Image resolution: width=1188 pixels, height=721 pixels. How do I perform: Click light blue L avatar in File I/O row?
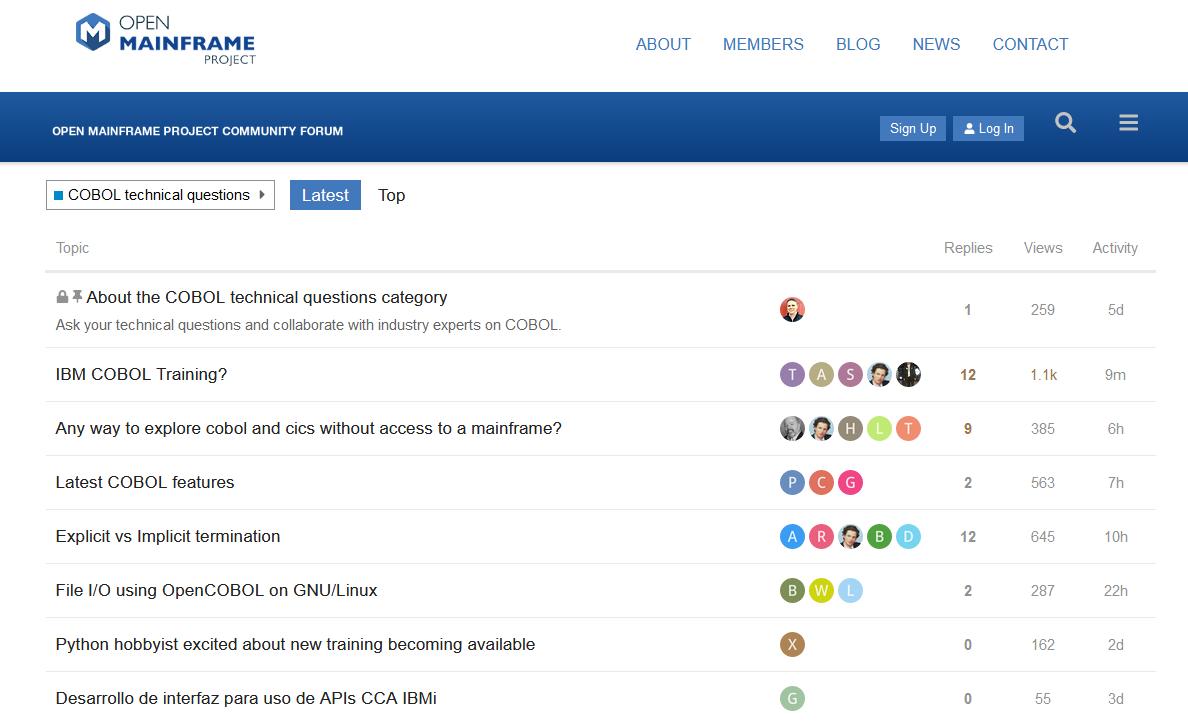click(x=850, y=591)
